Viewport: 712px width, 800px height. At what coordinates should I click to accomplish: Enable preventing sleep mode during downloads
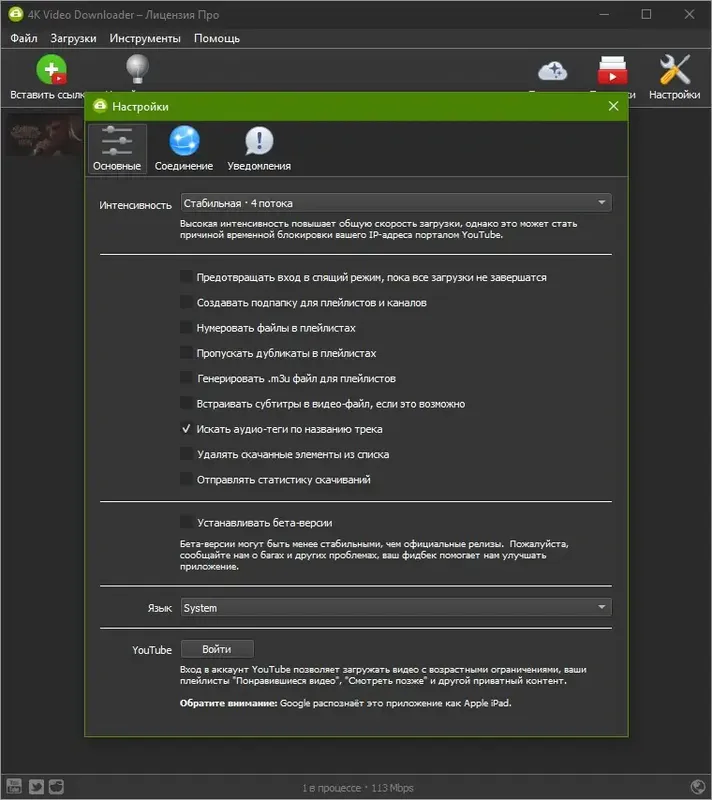point(186,277)
